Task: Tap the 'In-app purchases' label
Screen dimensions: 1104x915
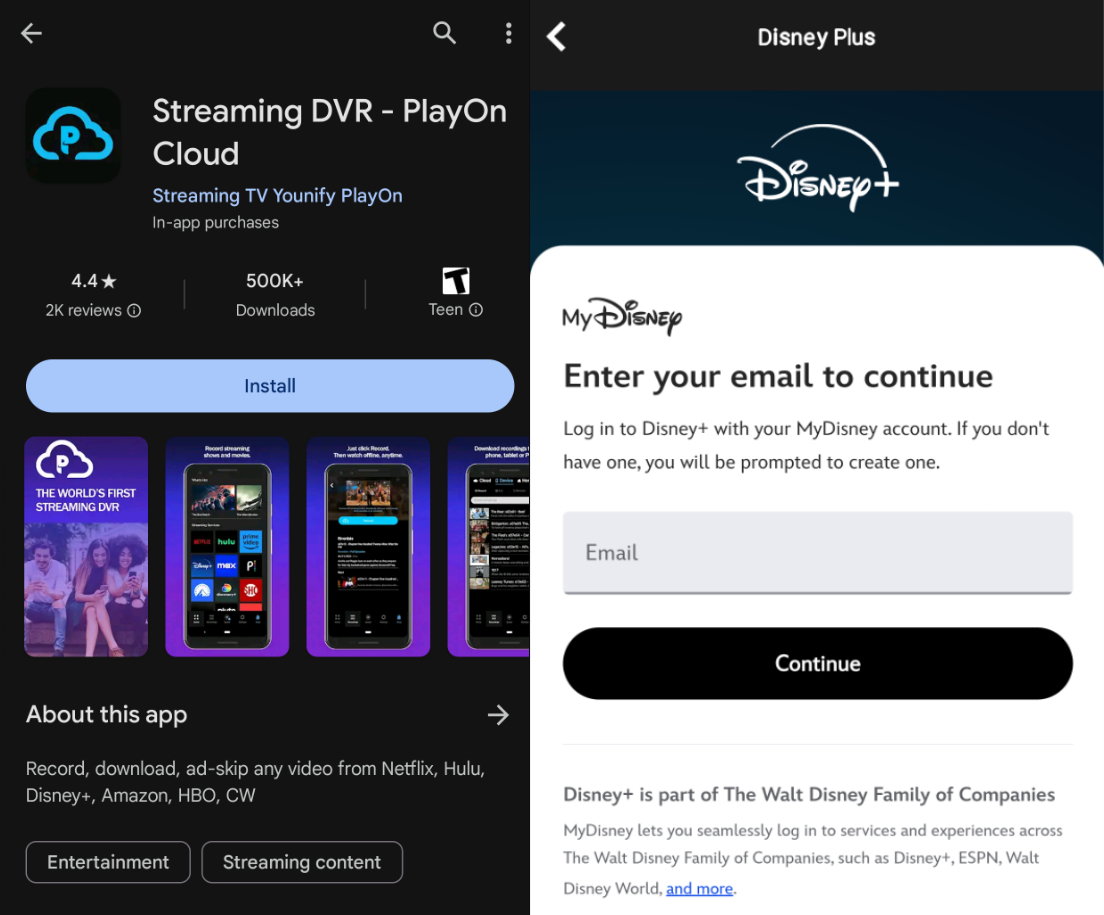Action: click(x=215, y=222)
